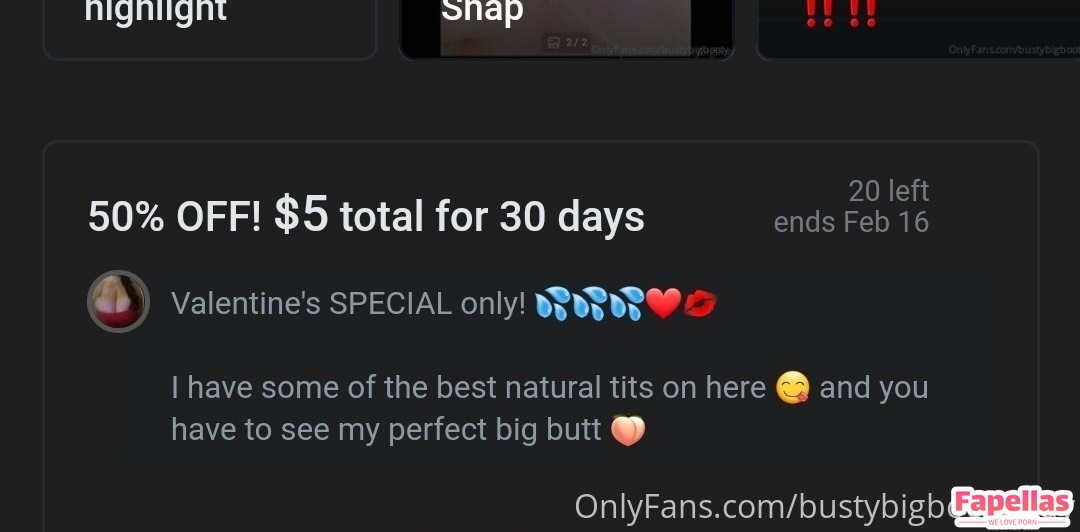Click the lips kiss emoji

pos(700,304)
